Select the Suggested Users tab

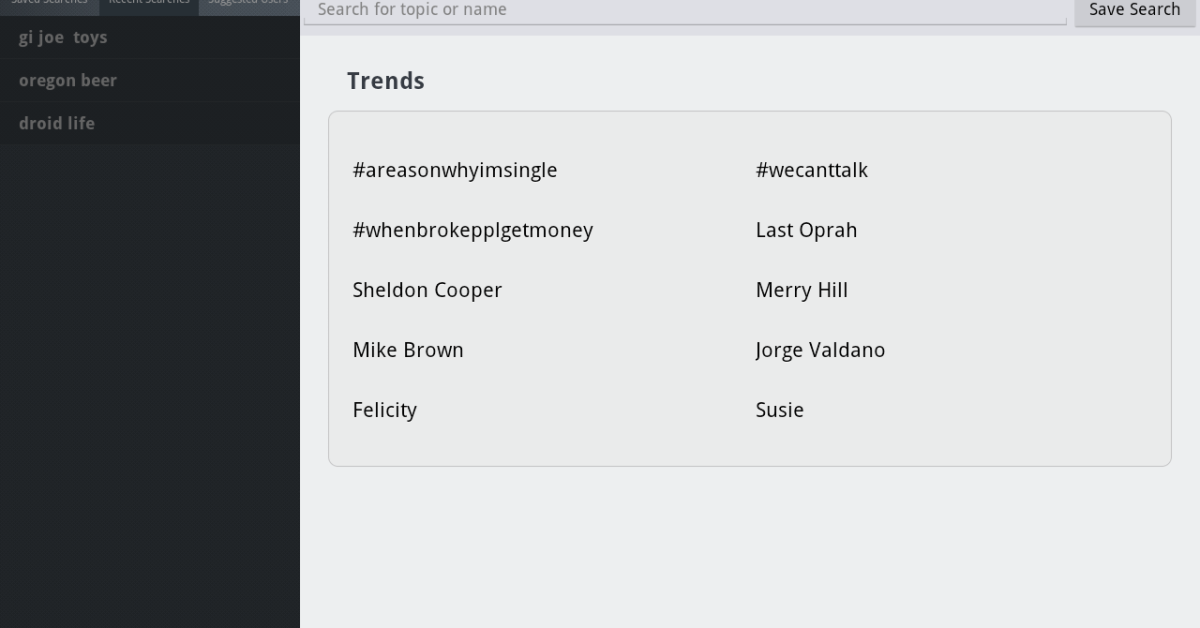[249, 5]
